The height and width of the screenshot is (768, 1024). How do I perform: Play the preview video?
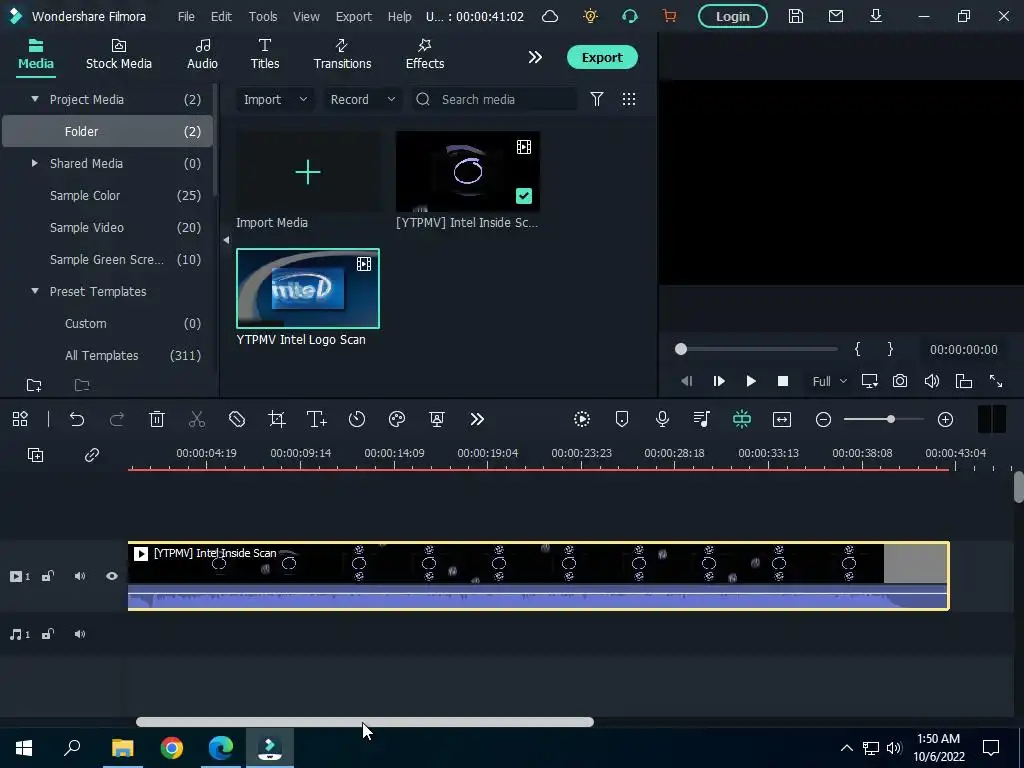coord(750,381)
